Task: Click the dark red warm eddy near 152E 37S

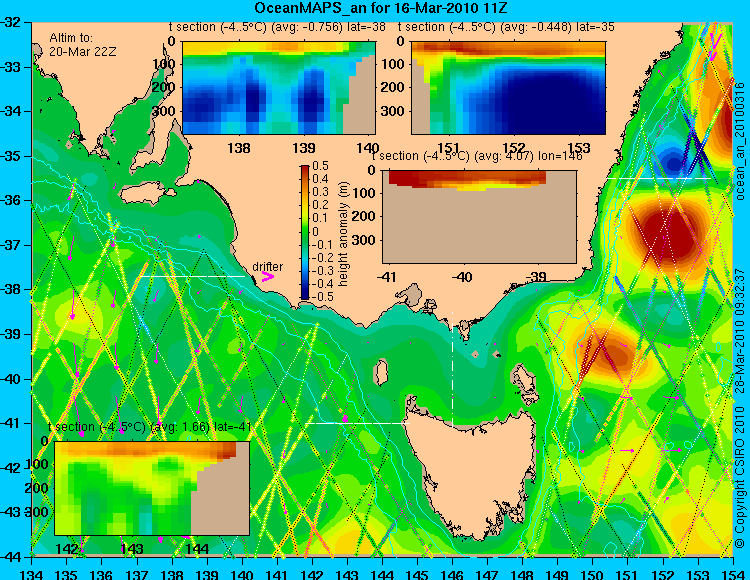Action: point(670,234)
